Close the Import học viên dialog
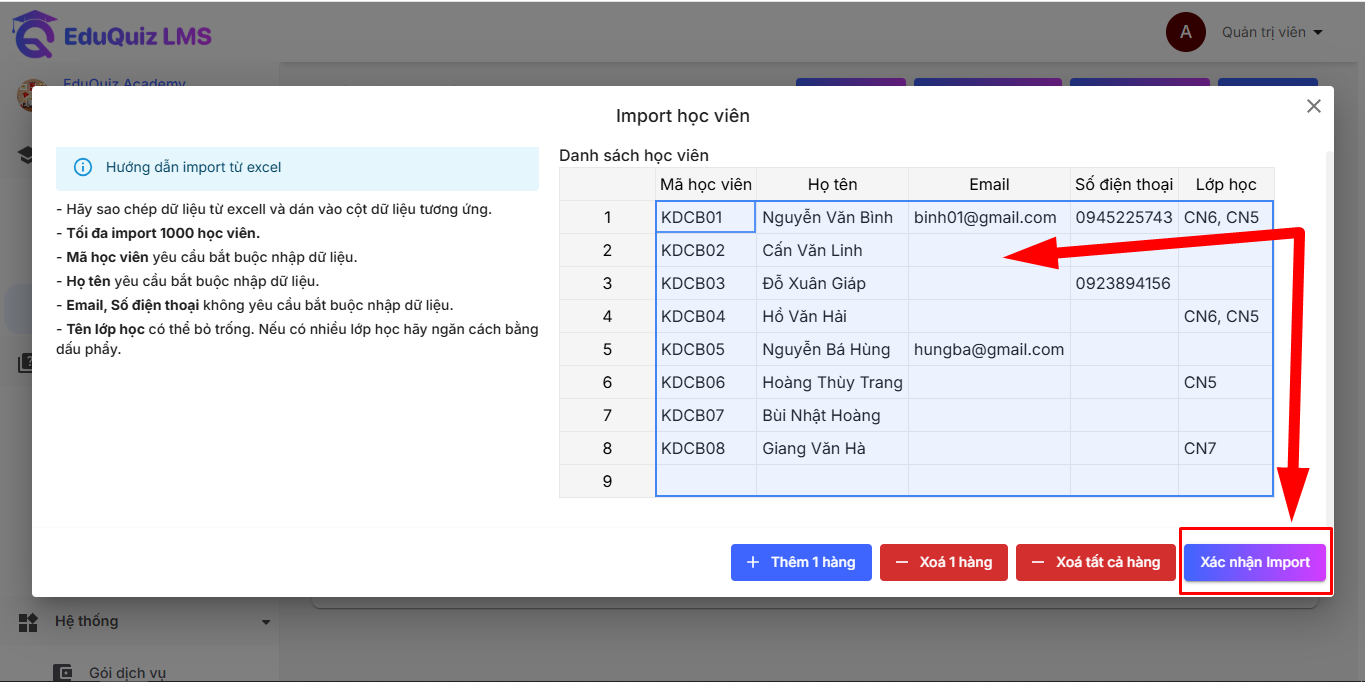This screenshot has width=1365, height=682. coord(1314,106)
